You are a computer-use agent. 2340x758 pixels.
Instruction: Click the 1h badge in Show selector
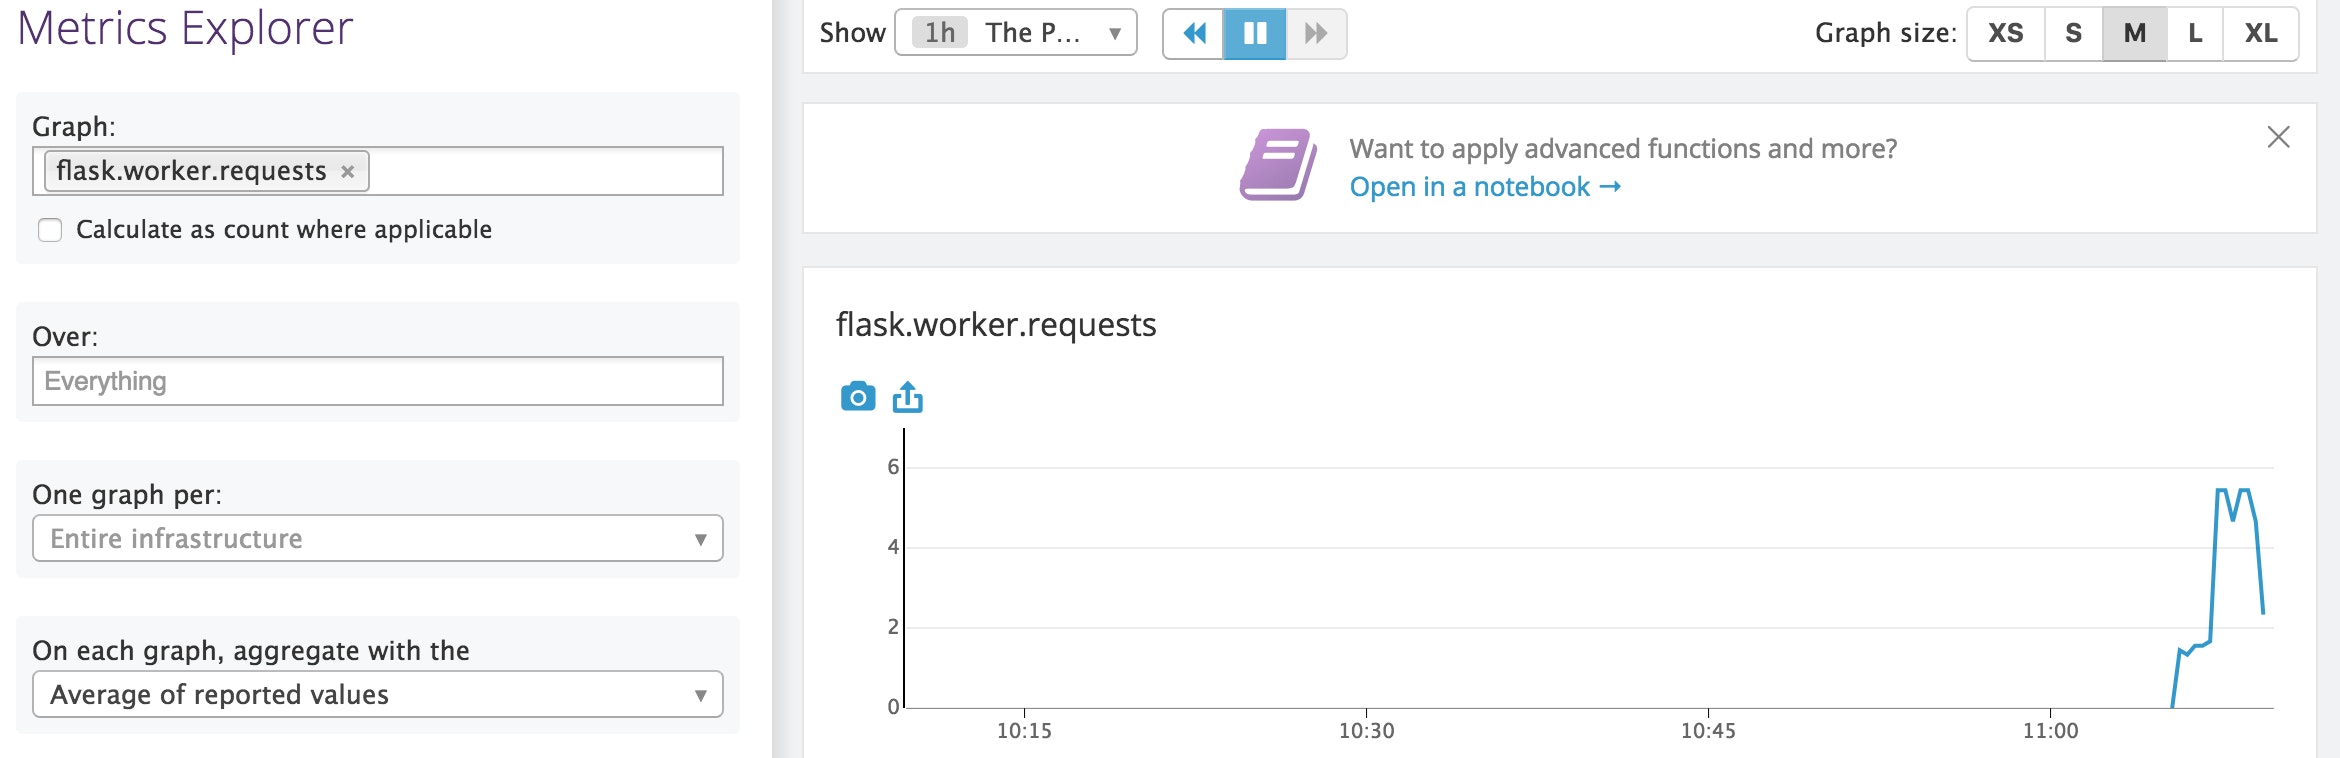click(939, 33)
